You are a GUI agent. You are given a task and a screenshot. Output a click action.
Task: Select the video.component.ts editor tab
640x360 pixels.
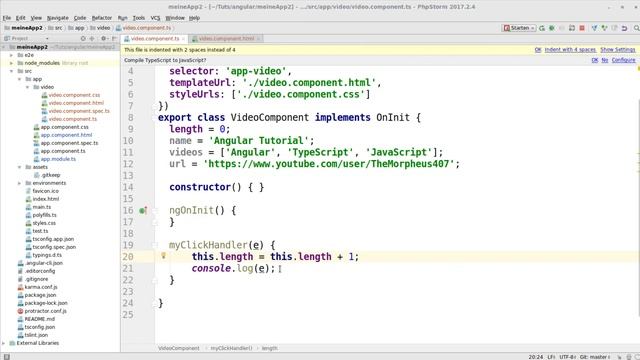click(x=155, y=38)
